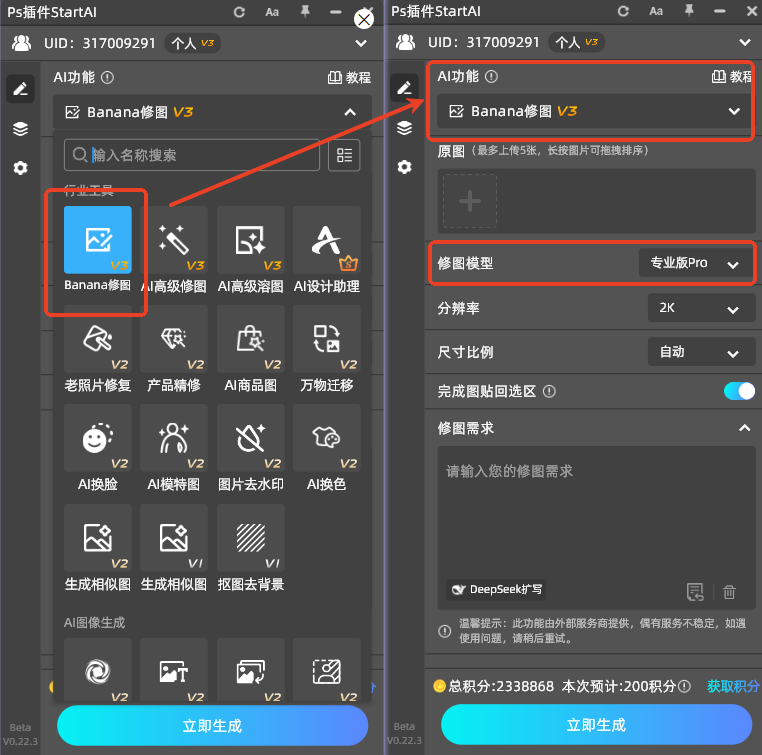Select 图片去水印 tool
This screenshot has height=755, width=762.
251,438
